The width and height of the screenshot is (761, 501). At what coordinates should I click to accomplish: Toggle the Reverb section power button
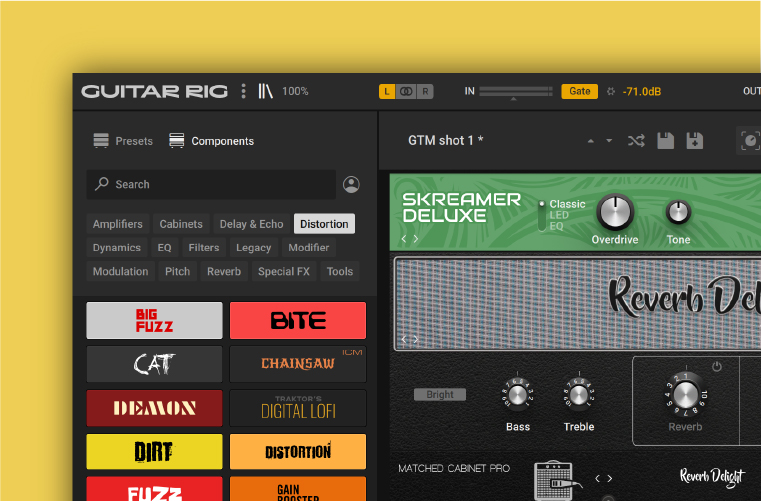(x=716, y=367)
